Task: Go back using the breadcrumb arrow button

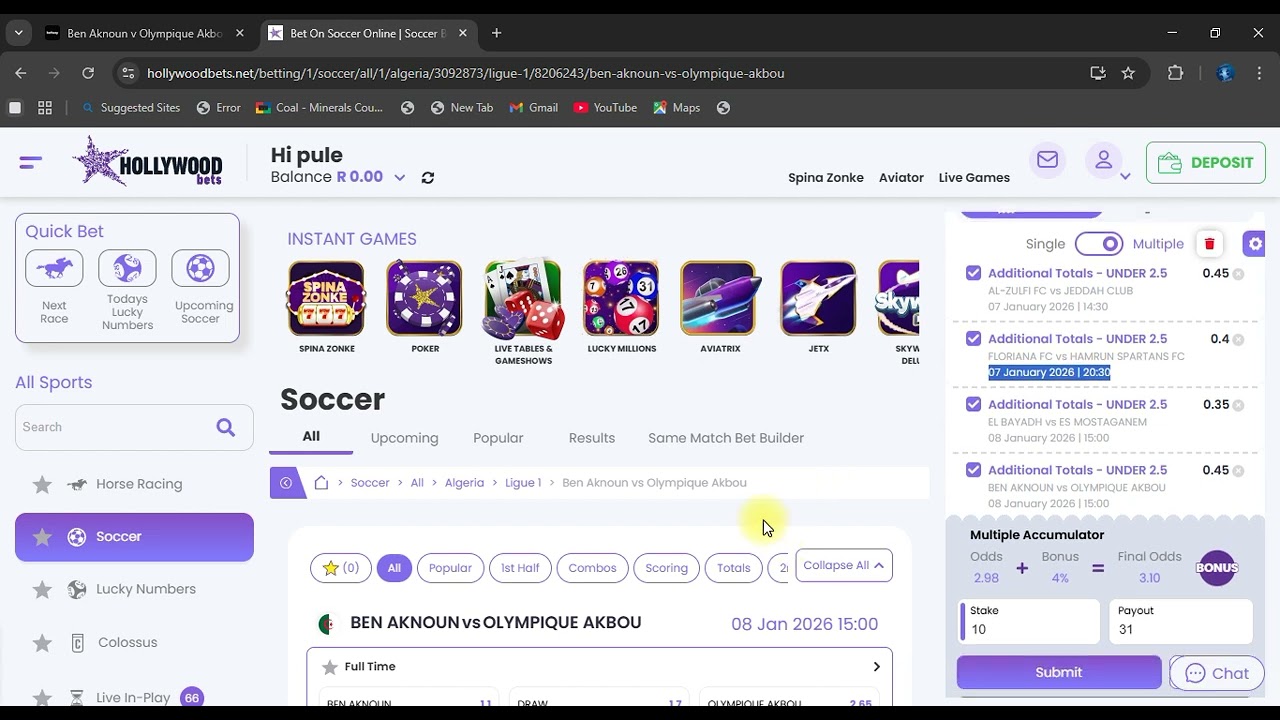Action: pos(286,483)
